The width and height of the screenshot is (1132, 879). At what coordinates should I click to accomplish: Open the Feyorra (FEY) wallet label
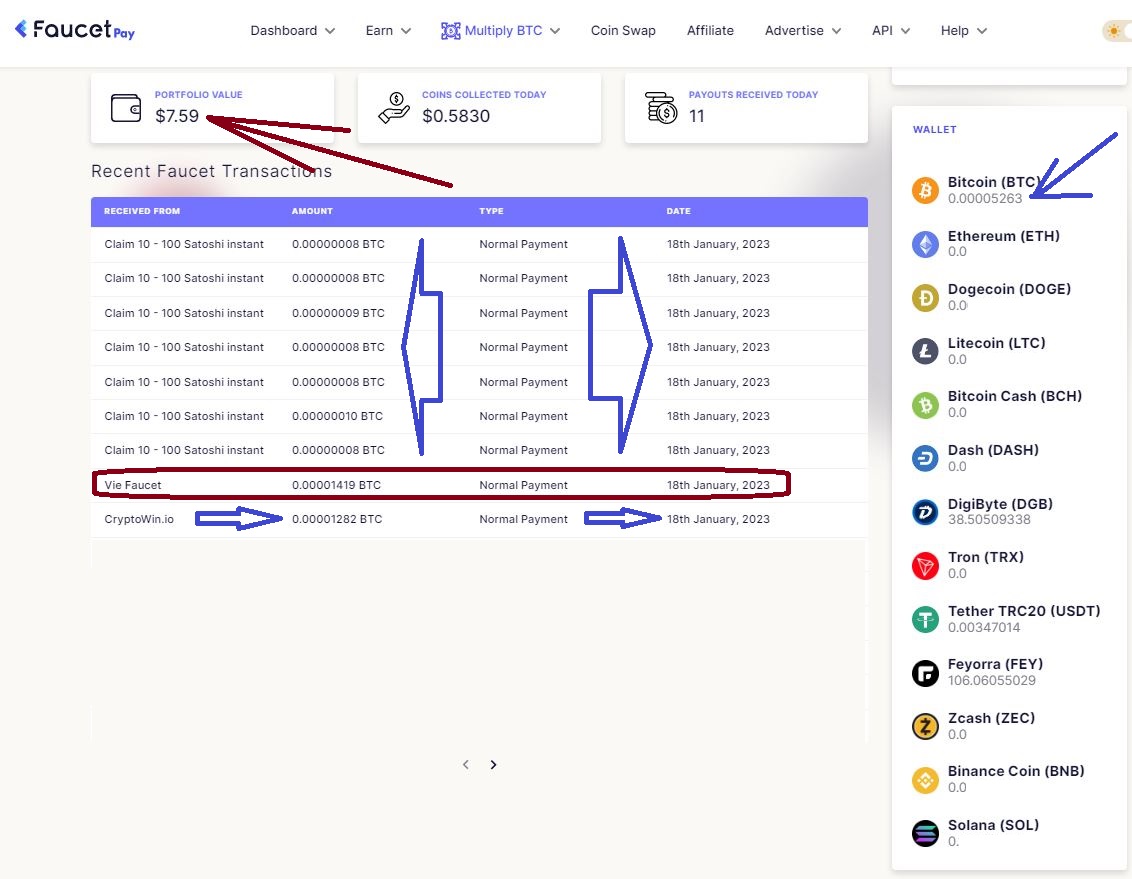[x=995, y=664]
